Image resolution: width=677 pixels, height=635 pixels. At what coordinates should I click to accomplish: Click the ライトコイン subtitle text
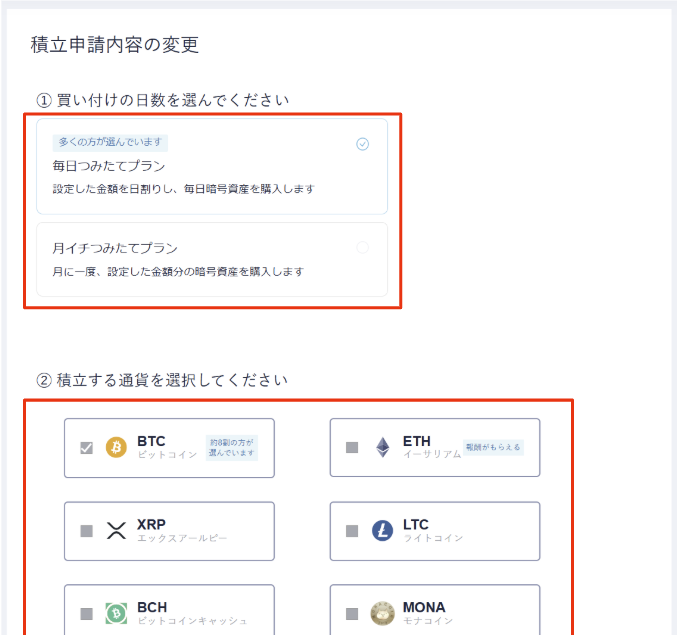pos(433,538)
